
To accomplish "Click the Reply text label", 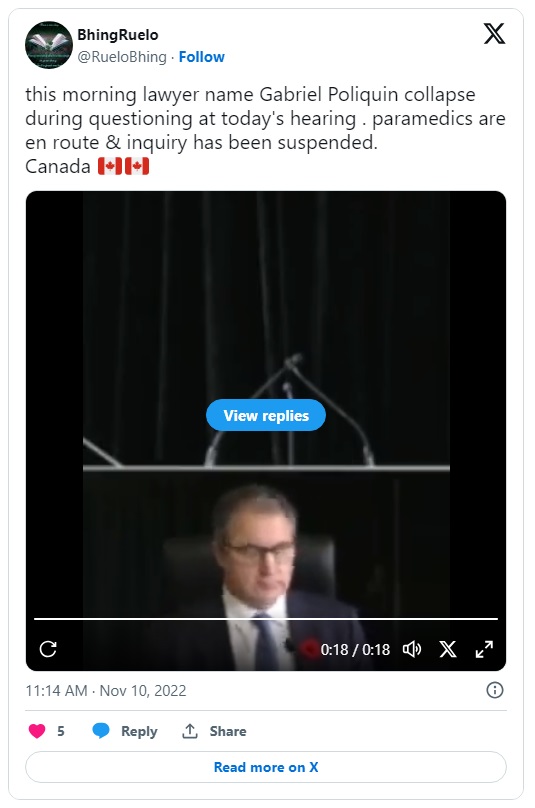I will (x=139, y=731).
